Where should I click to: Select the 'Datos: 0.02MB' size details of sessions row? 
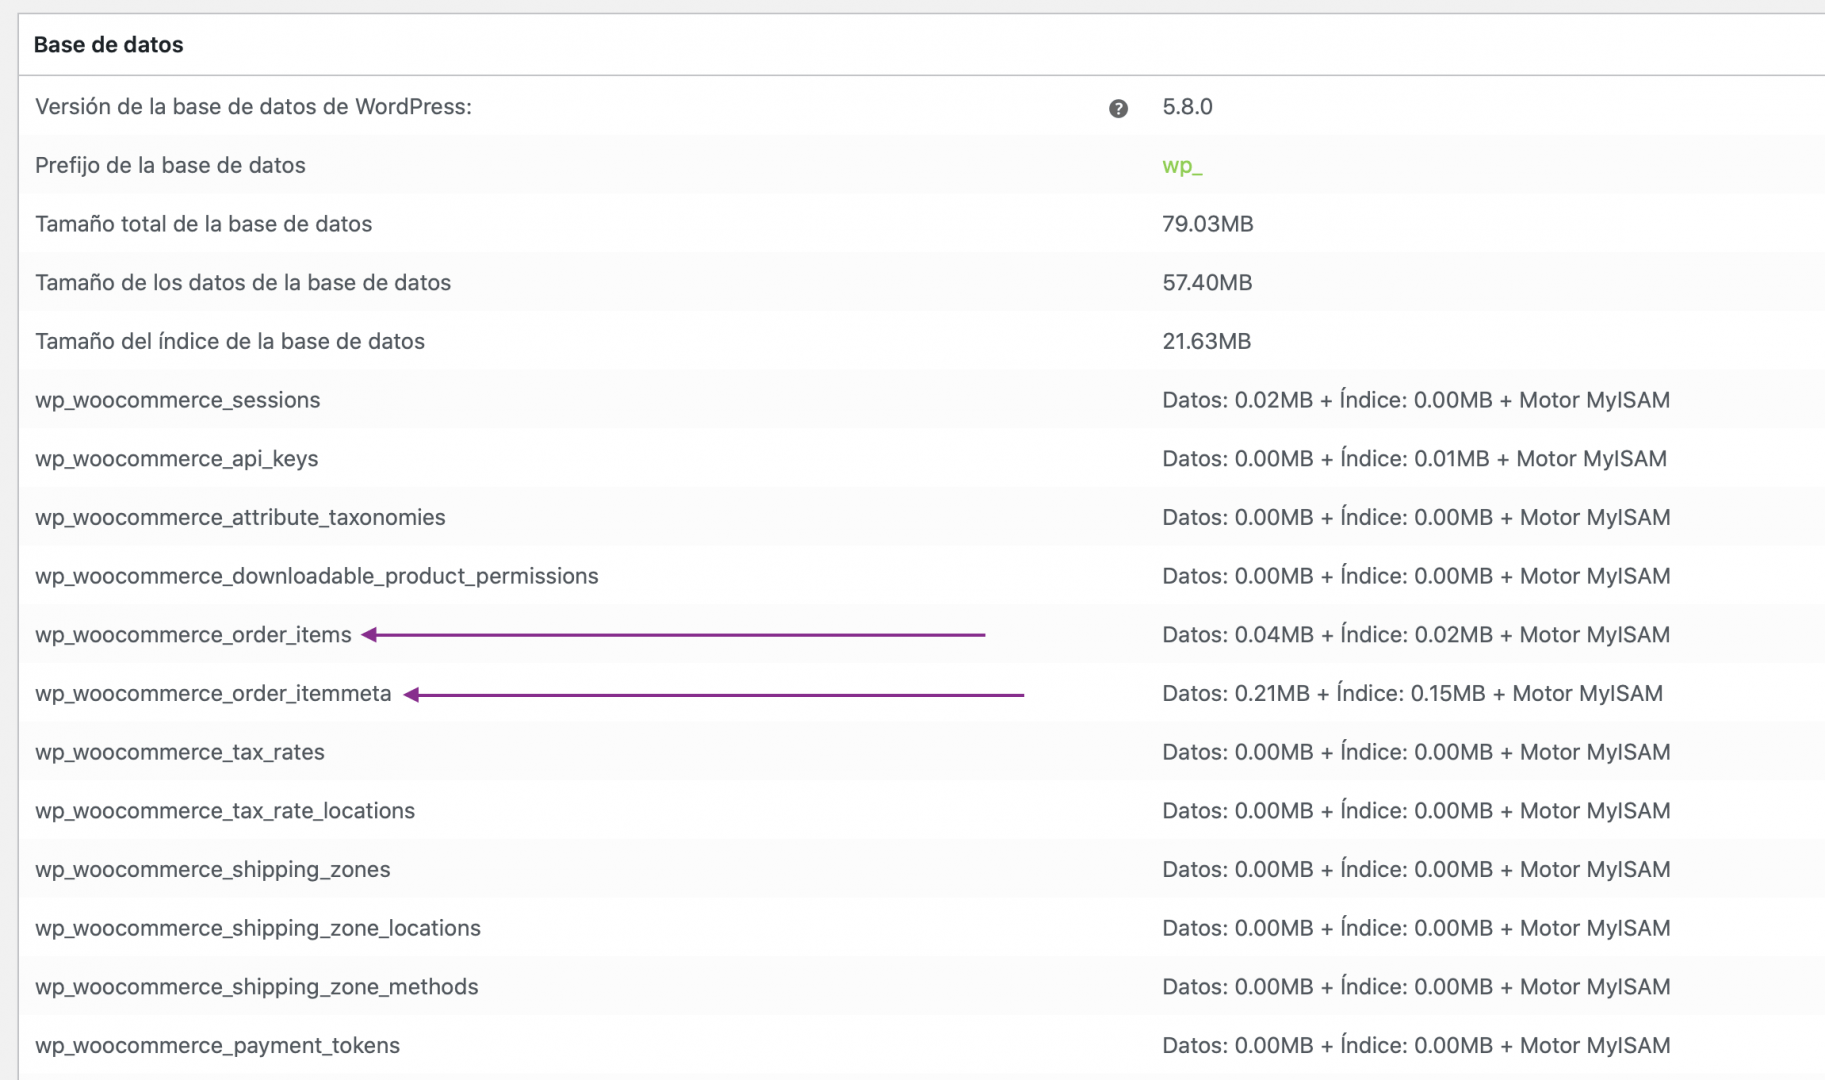tap(1416, 400)
